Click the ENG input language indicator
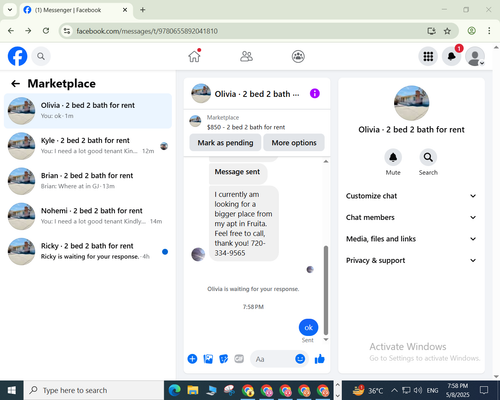 pos(432,390)
